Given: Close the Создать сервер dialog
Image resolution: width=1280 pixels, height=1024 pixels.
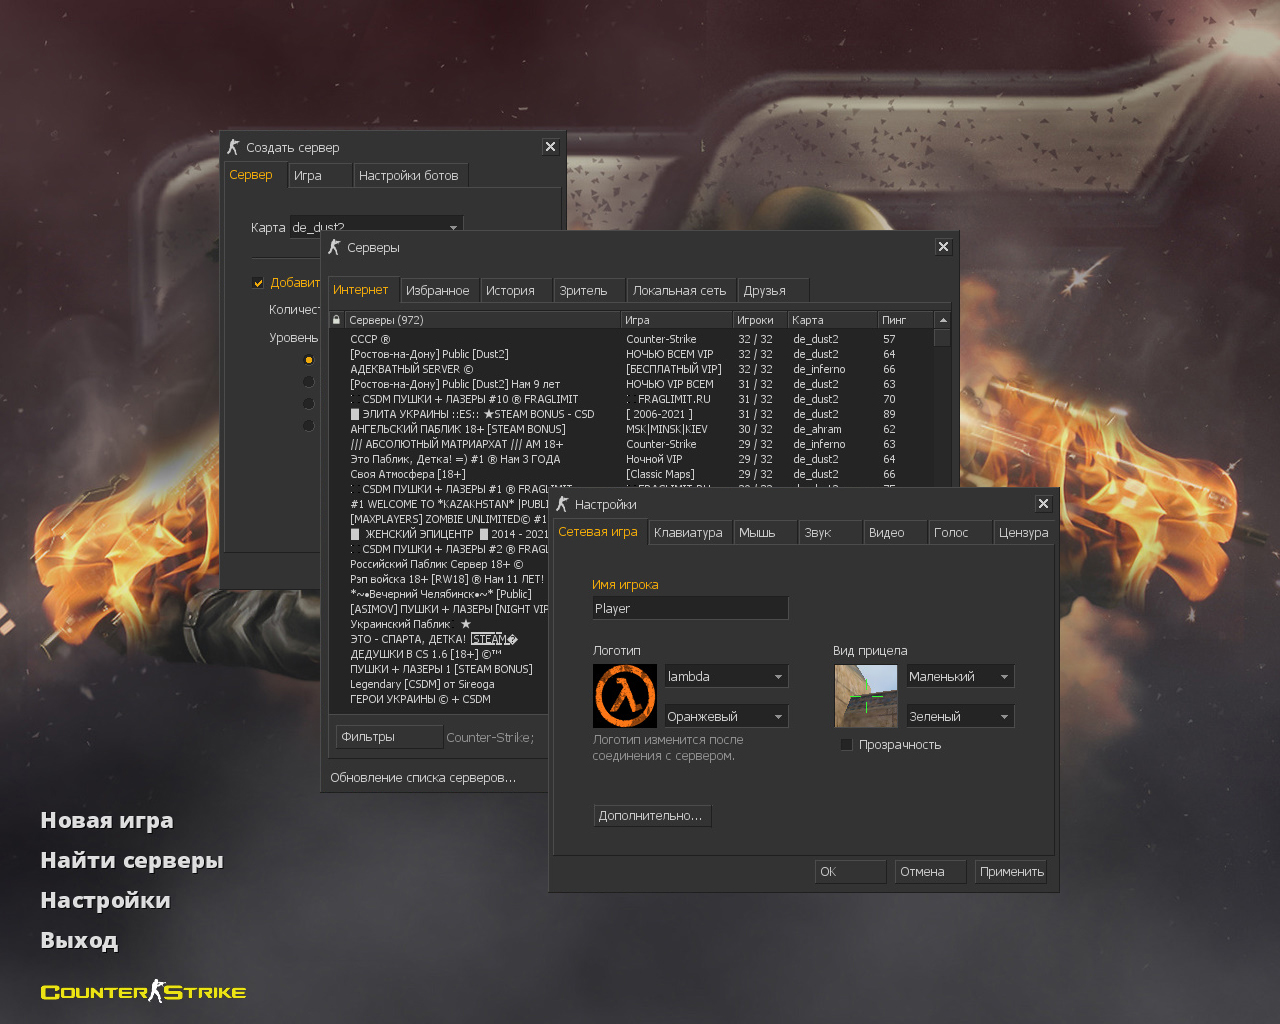Looking at the screenshot, I should 550,147.
